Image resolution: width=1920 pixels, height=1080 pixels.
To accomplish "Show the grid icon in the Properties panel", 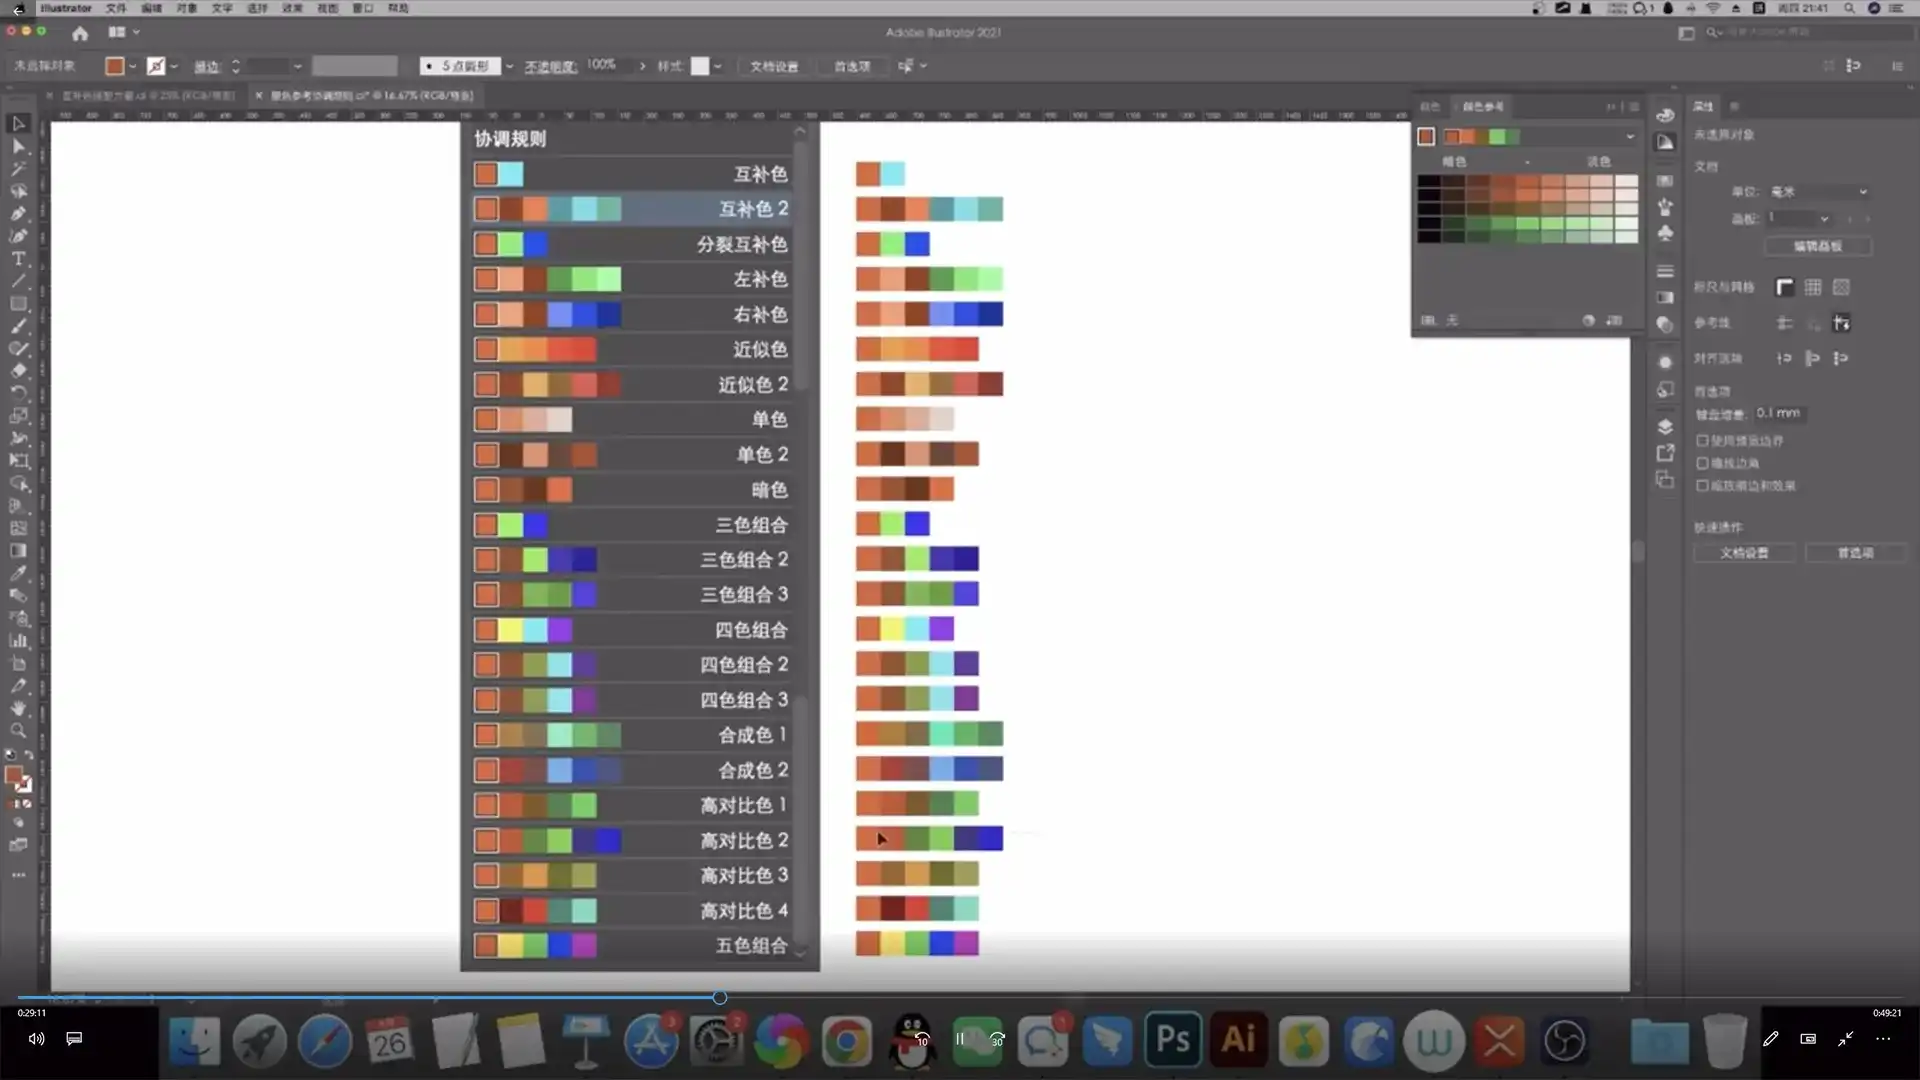I will 1812,287.
